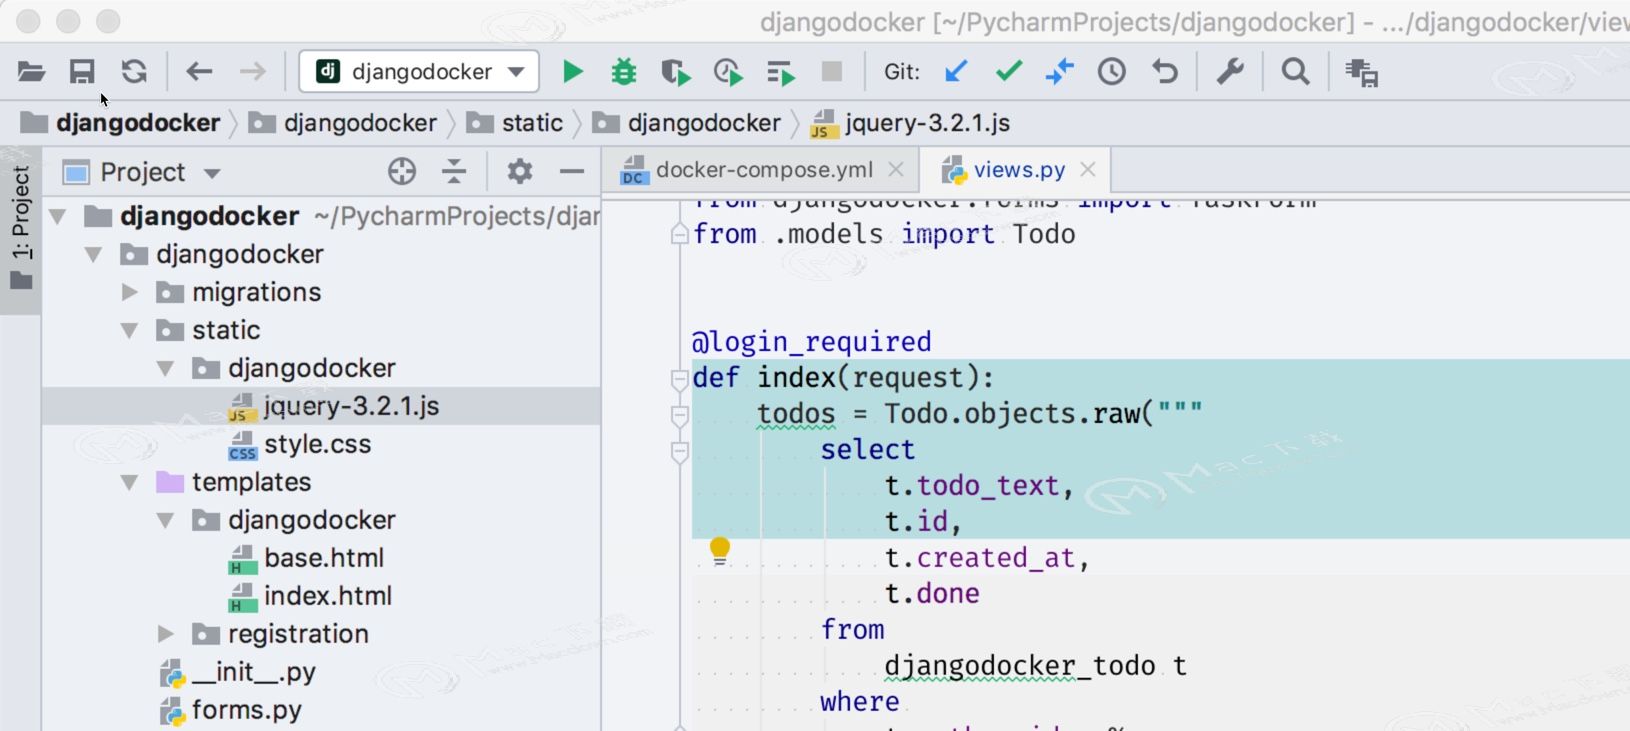Click the Git revert arrow icon
Screen dimensions: 1630x731
1165,72
